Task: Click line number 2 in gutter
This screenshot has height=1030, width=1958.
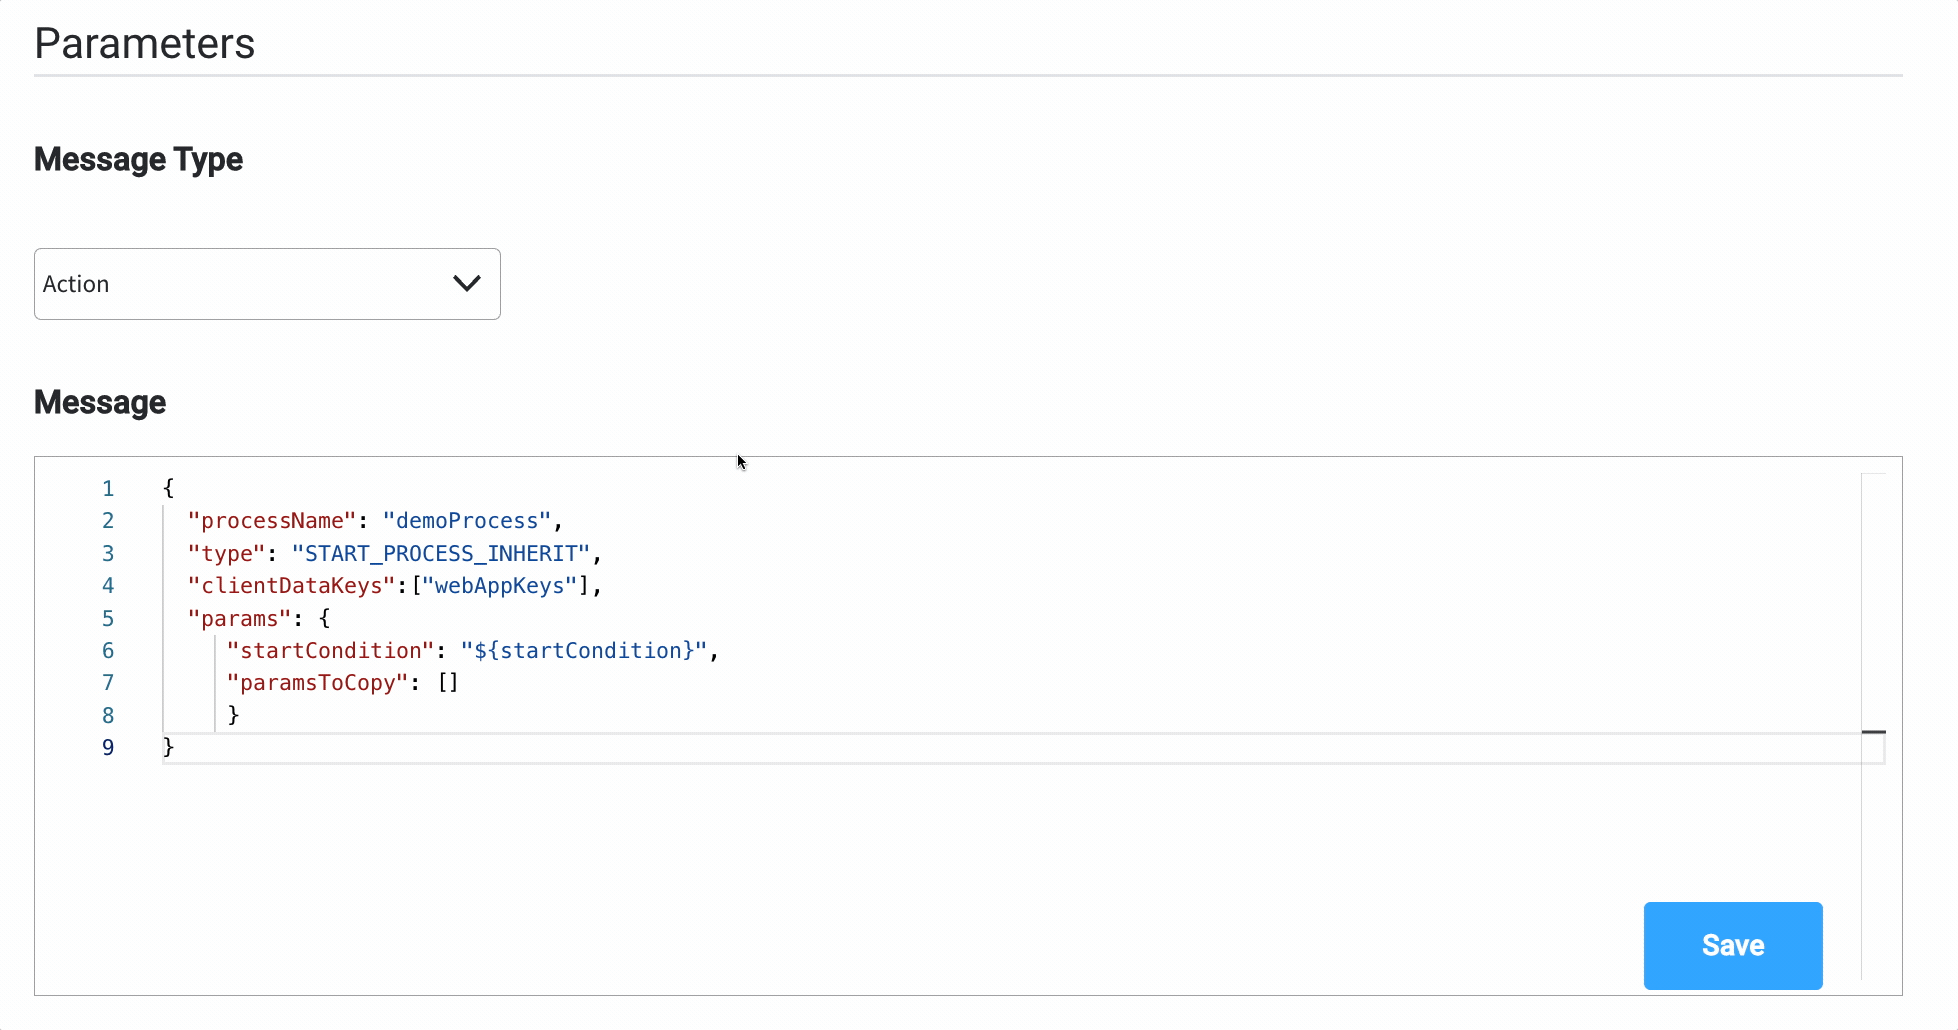Action: (108, 521)
